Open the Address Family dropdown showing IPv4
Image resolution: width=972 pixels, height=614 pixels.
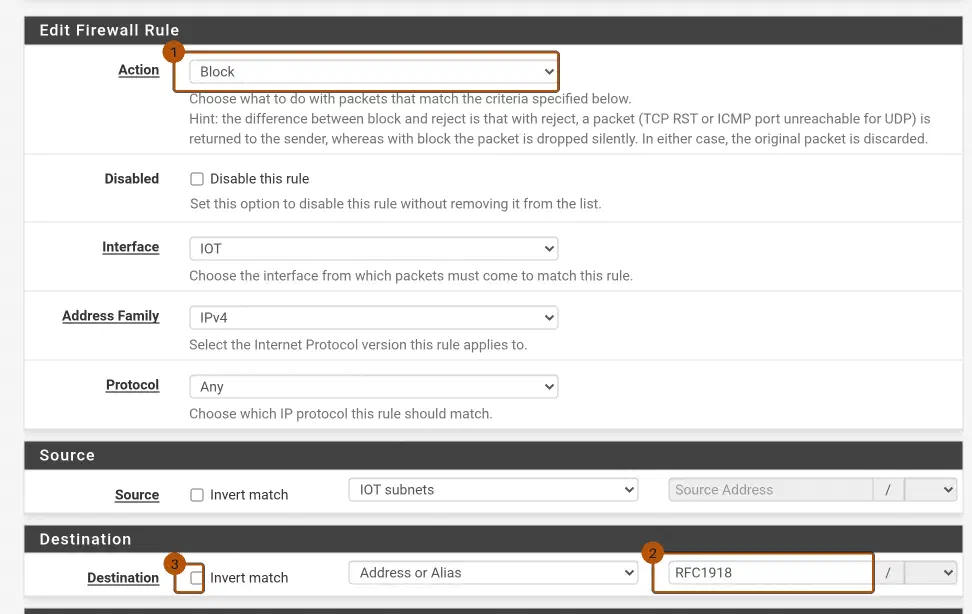coord(373,318)
